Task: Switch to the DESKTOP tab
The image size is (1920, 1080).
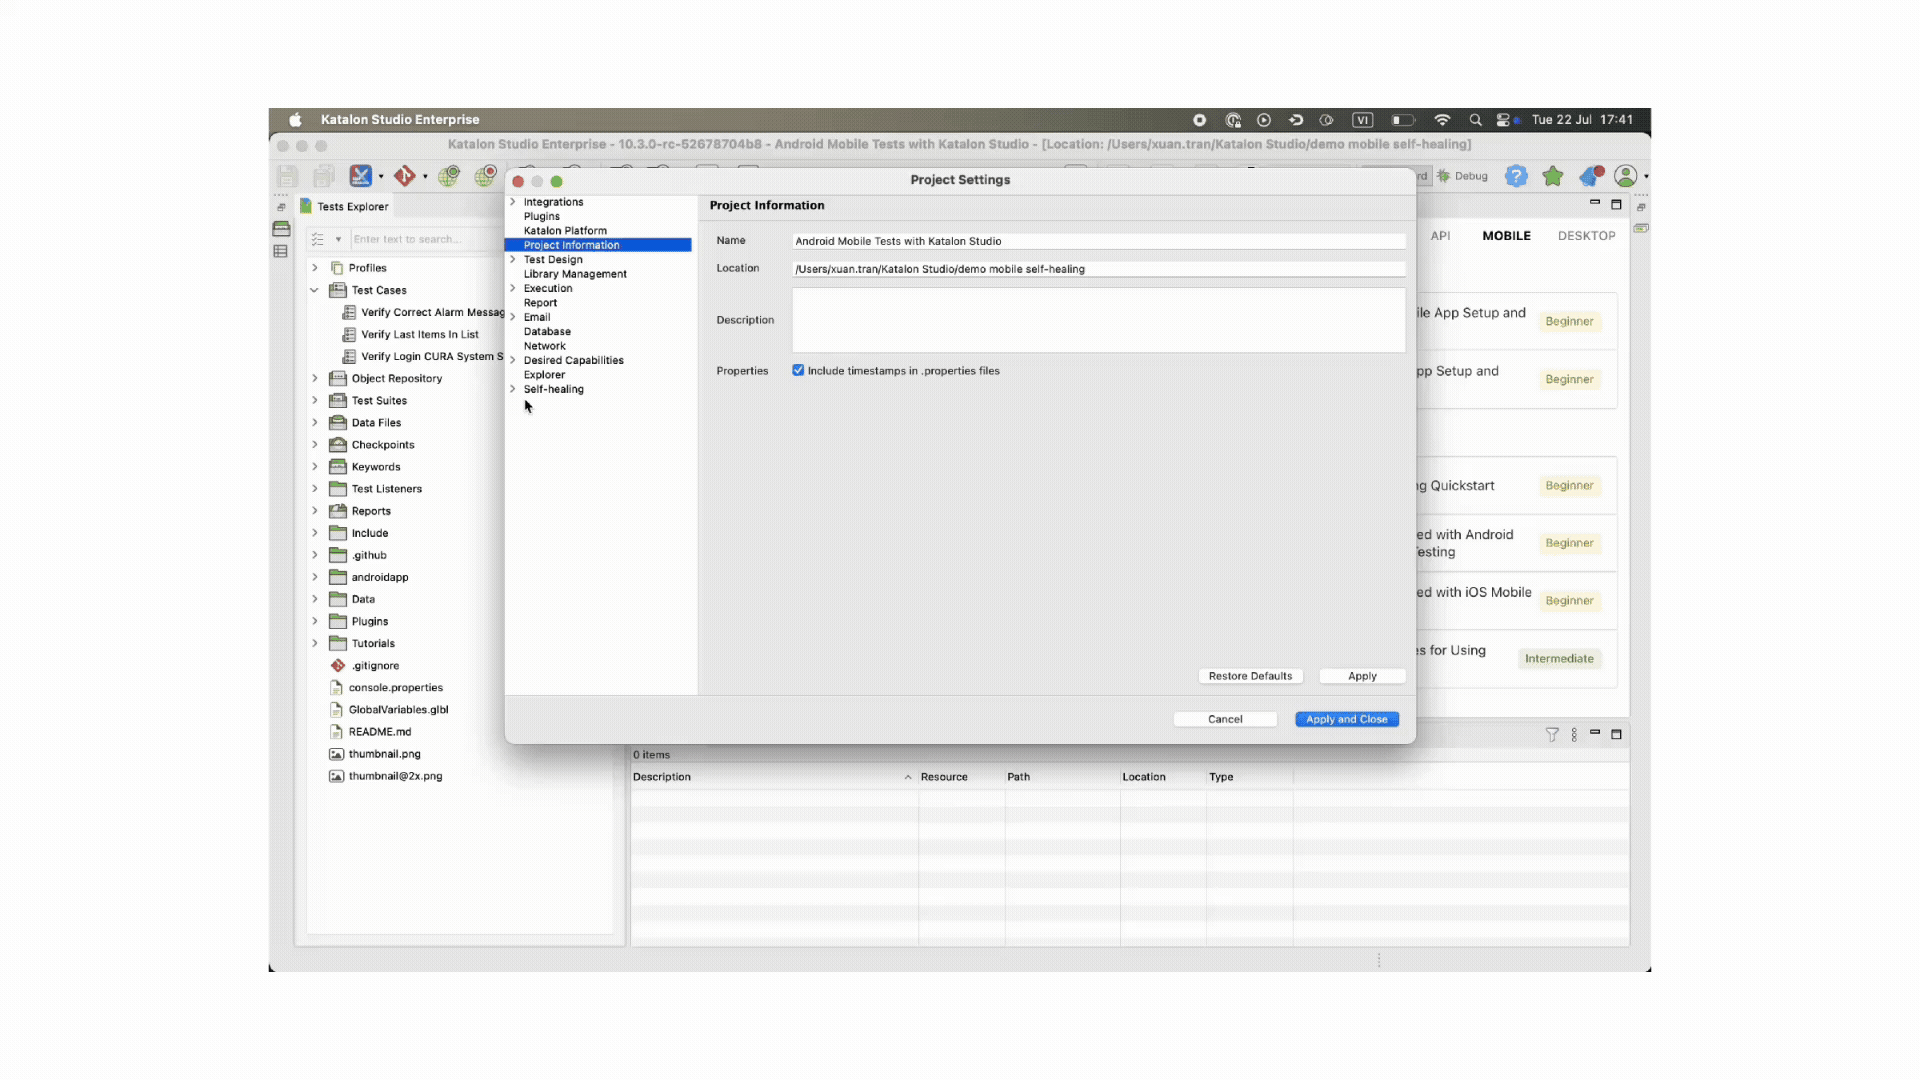Action: click(x=1586, y=236)
